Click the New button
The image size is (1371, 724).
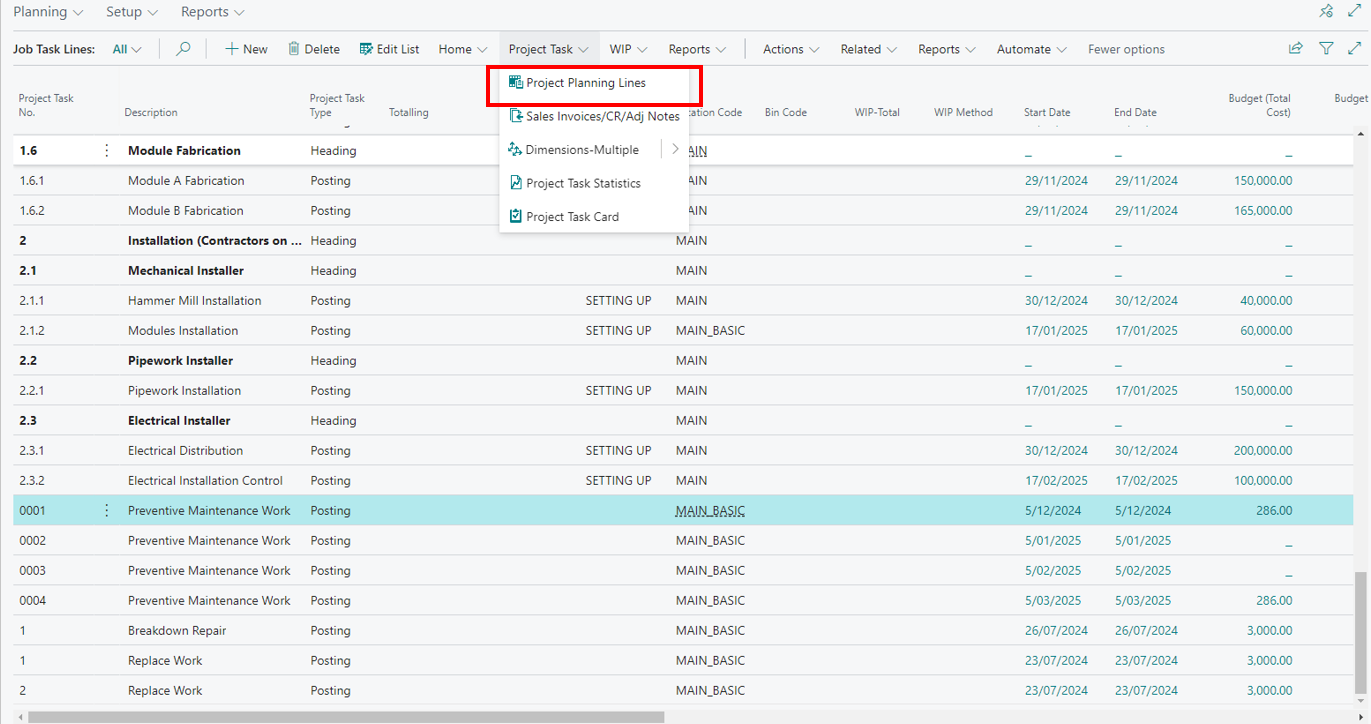coord(246,49)
